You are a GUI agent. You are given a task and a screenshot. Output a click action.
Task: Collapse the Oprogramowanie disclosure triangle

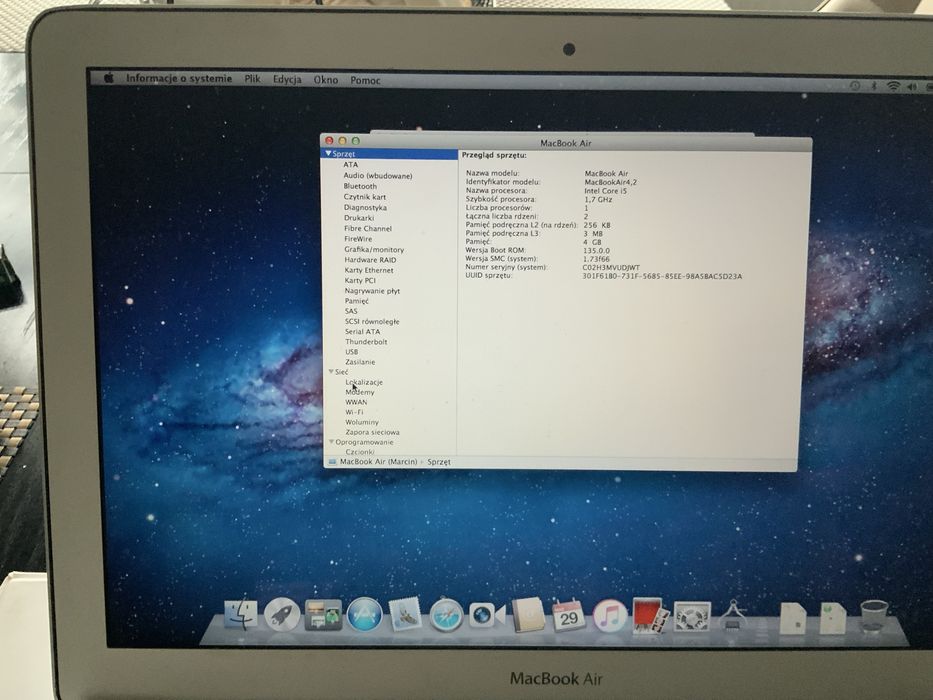pos(332,442)
